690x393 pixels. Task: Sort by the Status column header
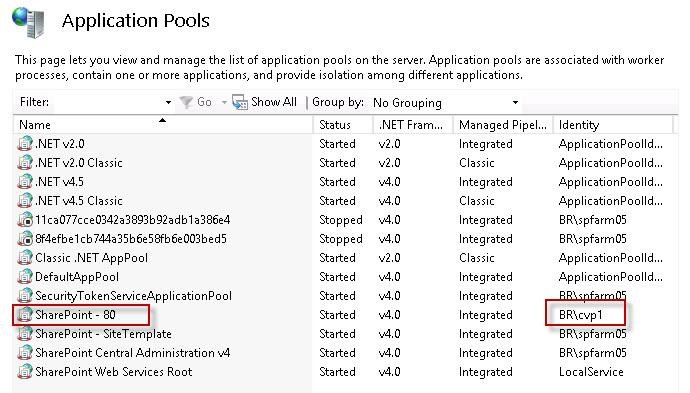[343, 125]
